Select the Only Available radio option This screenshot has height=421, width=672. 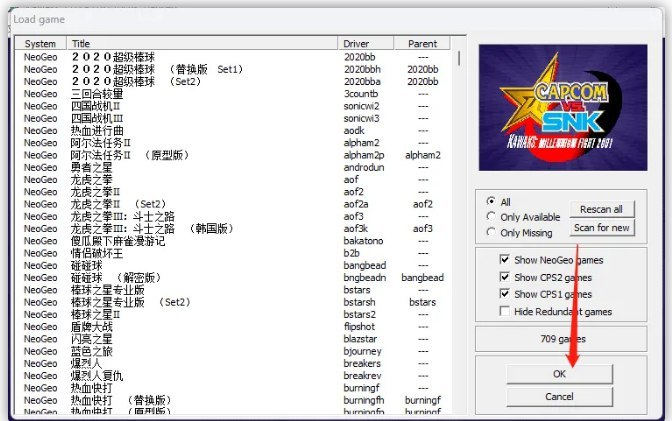pos(491,217)
